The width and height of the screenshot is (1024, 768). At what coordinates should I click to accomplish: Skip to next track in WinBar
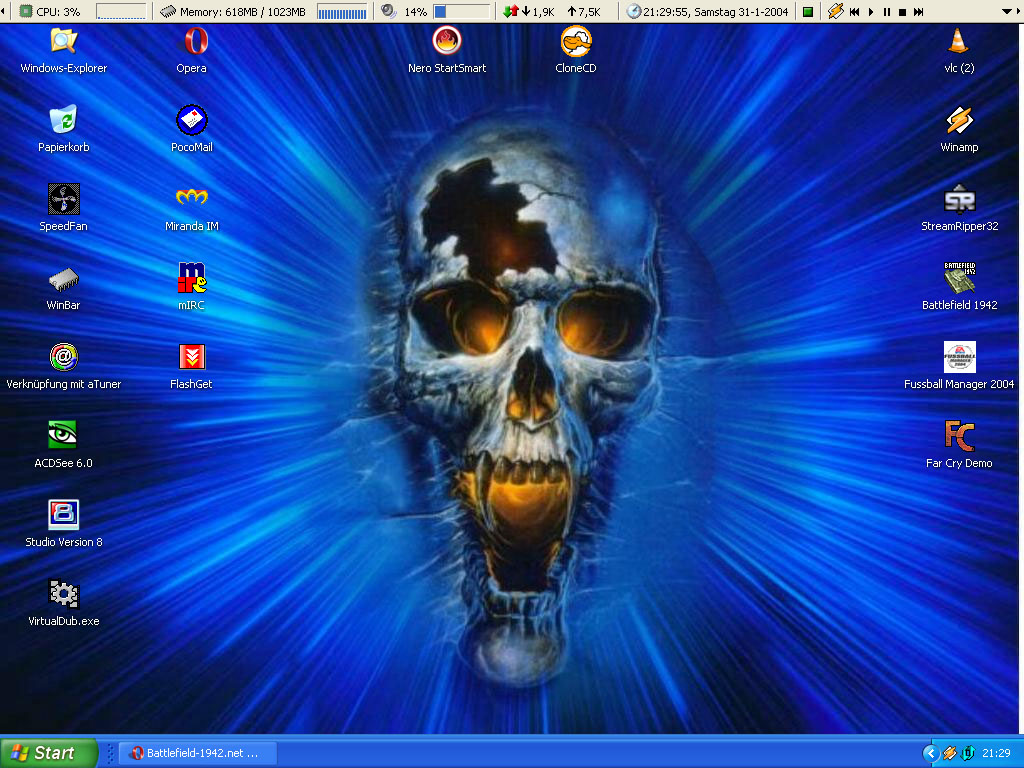pos(918,12)
